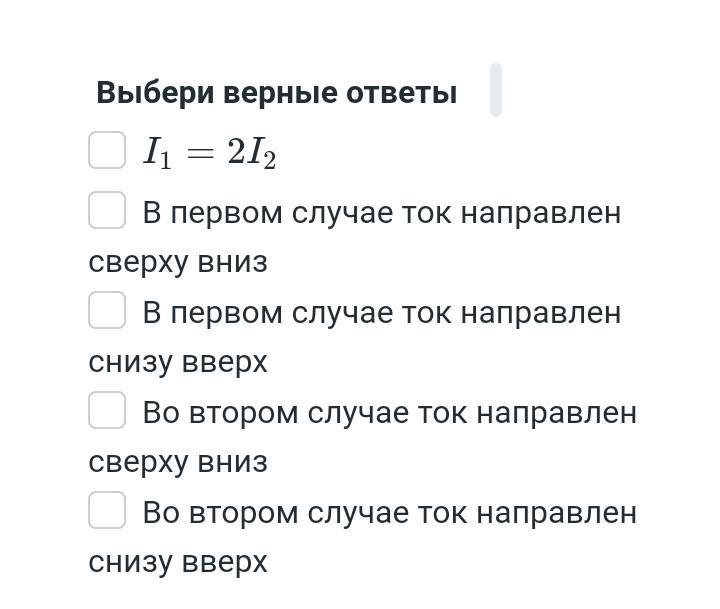Click the equals sign in the formula
Screen dimensions: 720x609
(201, 153)
